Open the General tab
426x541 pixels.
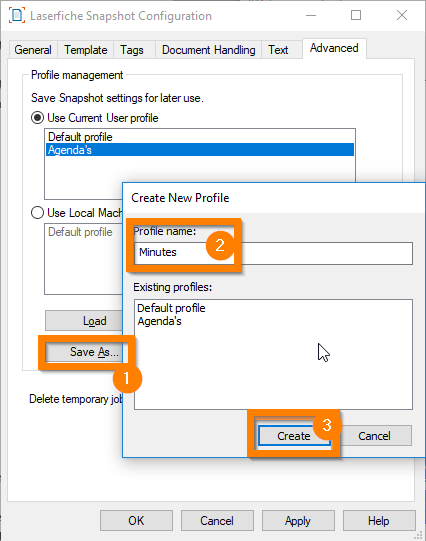pos(33,50)
